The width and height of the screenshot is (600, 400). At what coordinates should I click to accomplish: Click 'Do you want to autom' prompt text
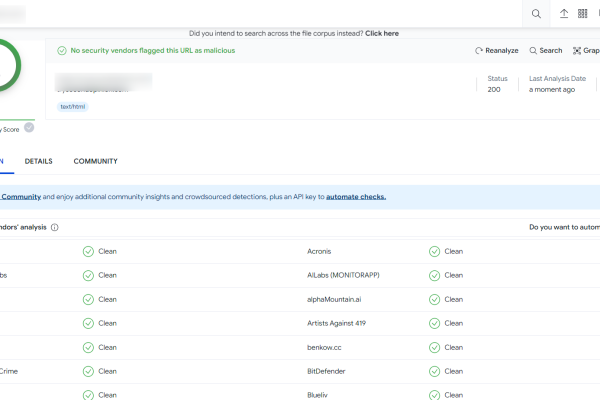(x=564, y=227)
